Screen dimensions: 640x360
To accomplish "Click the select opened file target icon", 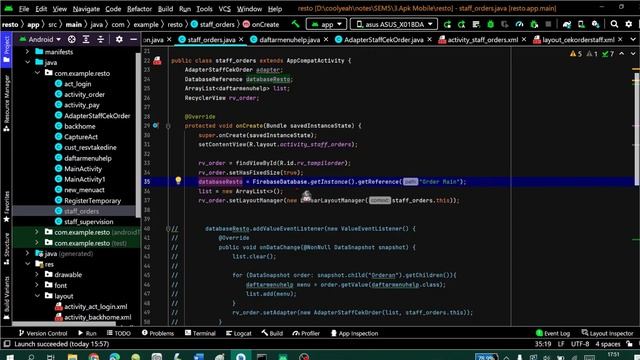I will pyautogui.click(x=71, y=40).
